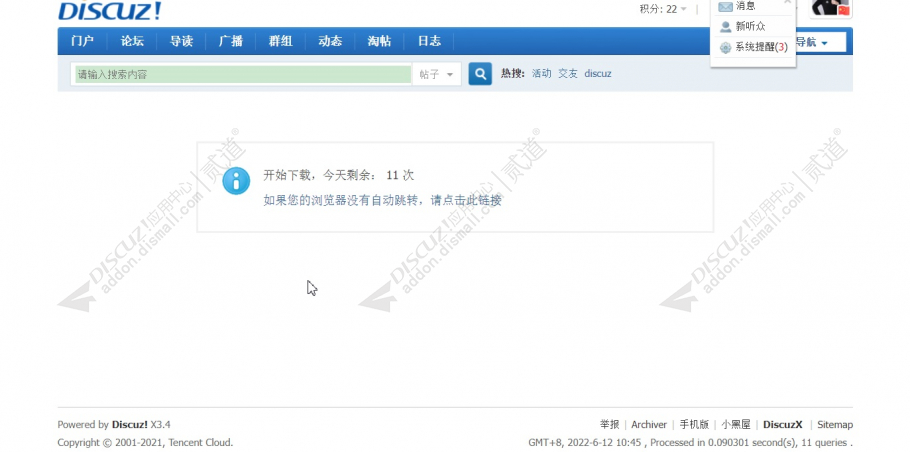Click the 小黑屋 footer link
Image resolution: width=910 pixels, height=452 pixels.
[x=736, y=425]
